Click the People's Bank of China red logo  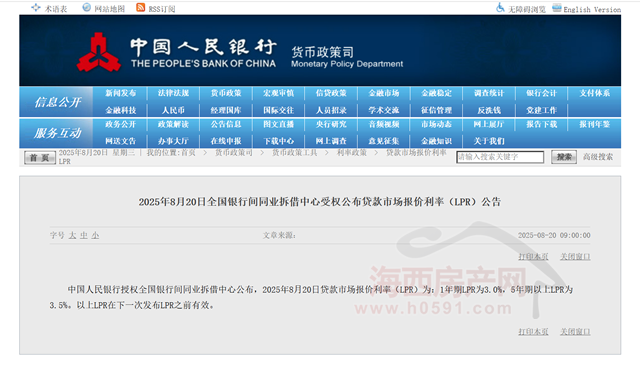(x=99, y=52)
